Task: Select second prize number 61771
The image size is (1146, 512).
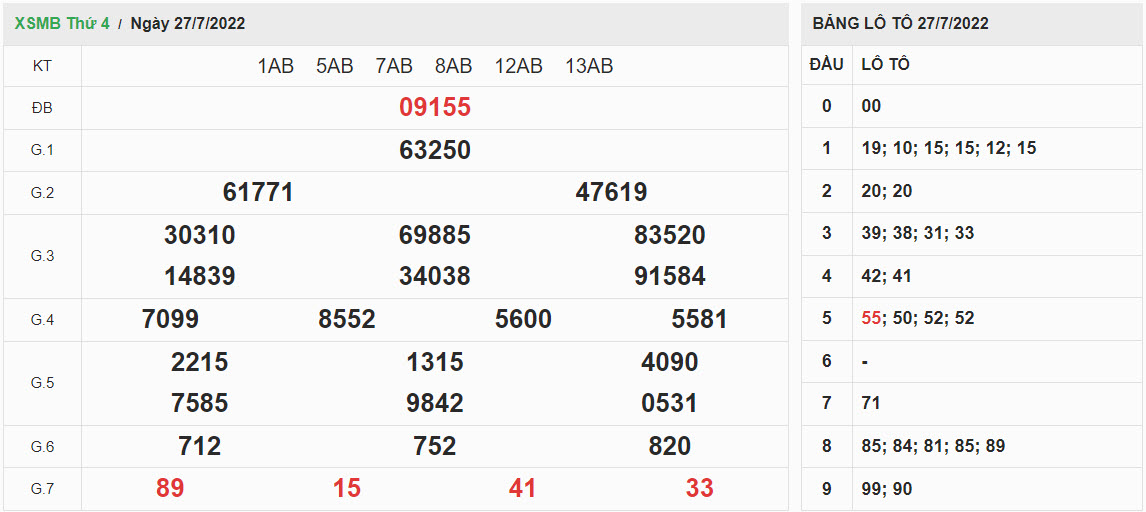Action: click(258, 192)
